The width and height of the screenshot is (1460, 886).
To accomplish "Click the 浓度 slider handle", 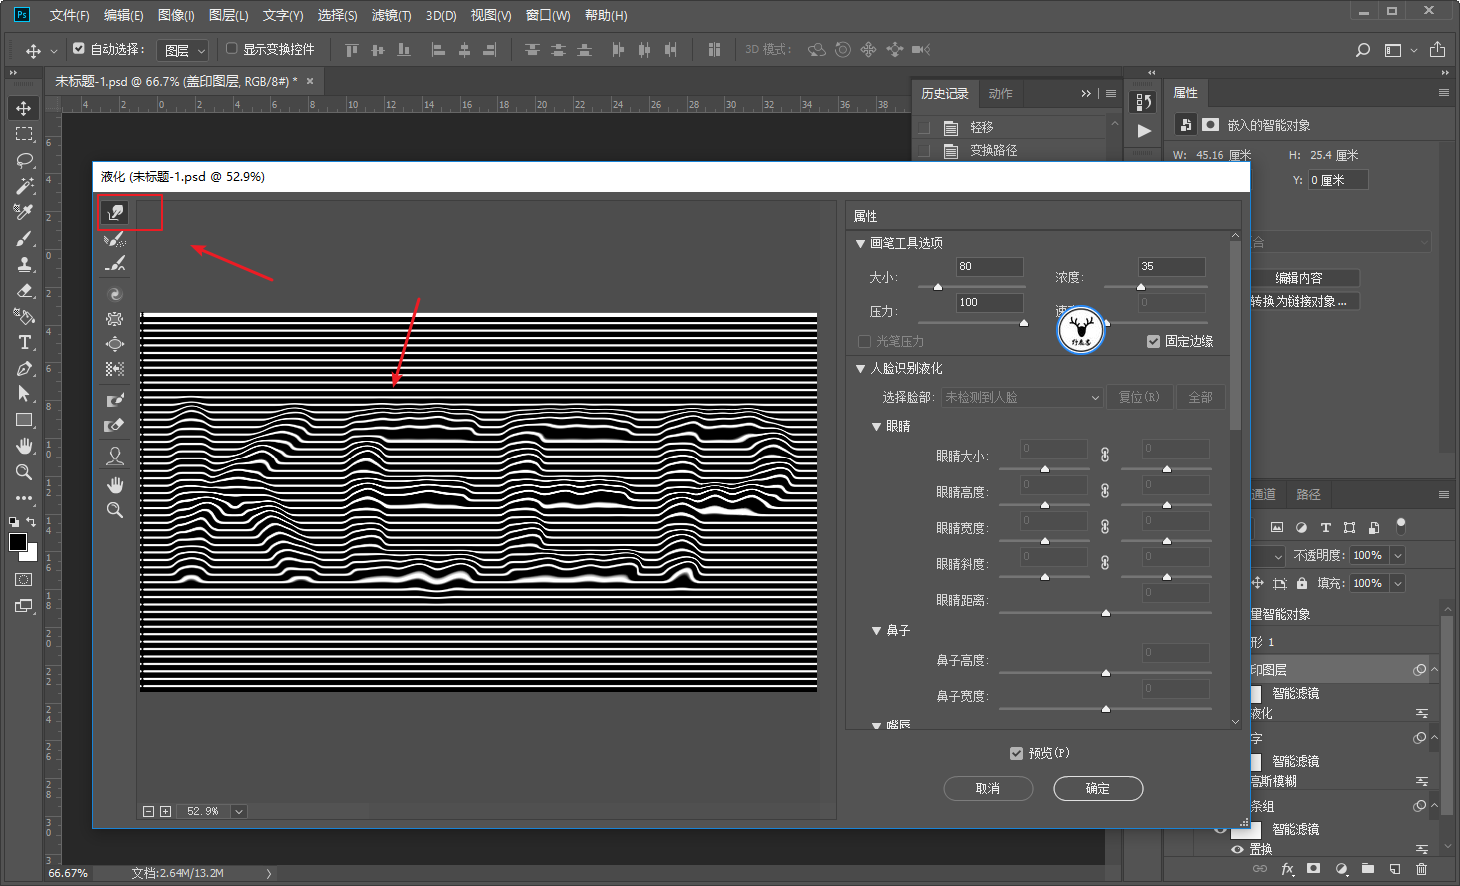I will tap(1141, 287).
